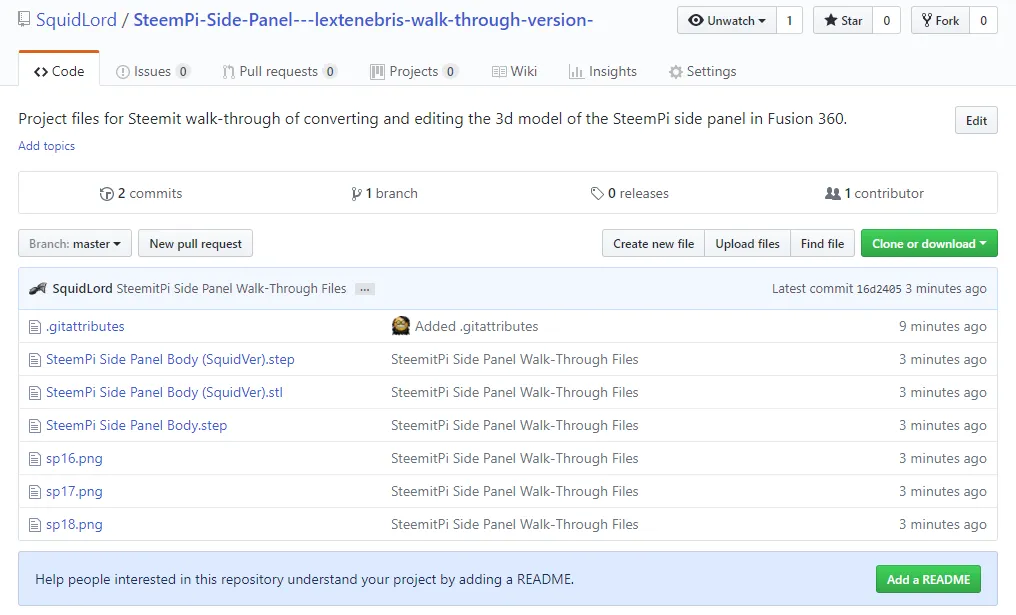Screen dimensions: 1016x615
Task: Open the SteemPi Side Panel Body.step file
Action: coord(136,425)
